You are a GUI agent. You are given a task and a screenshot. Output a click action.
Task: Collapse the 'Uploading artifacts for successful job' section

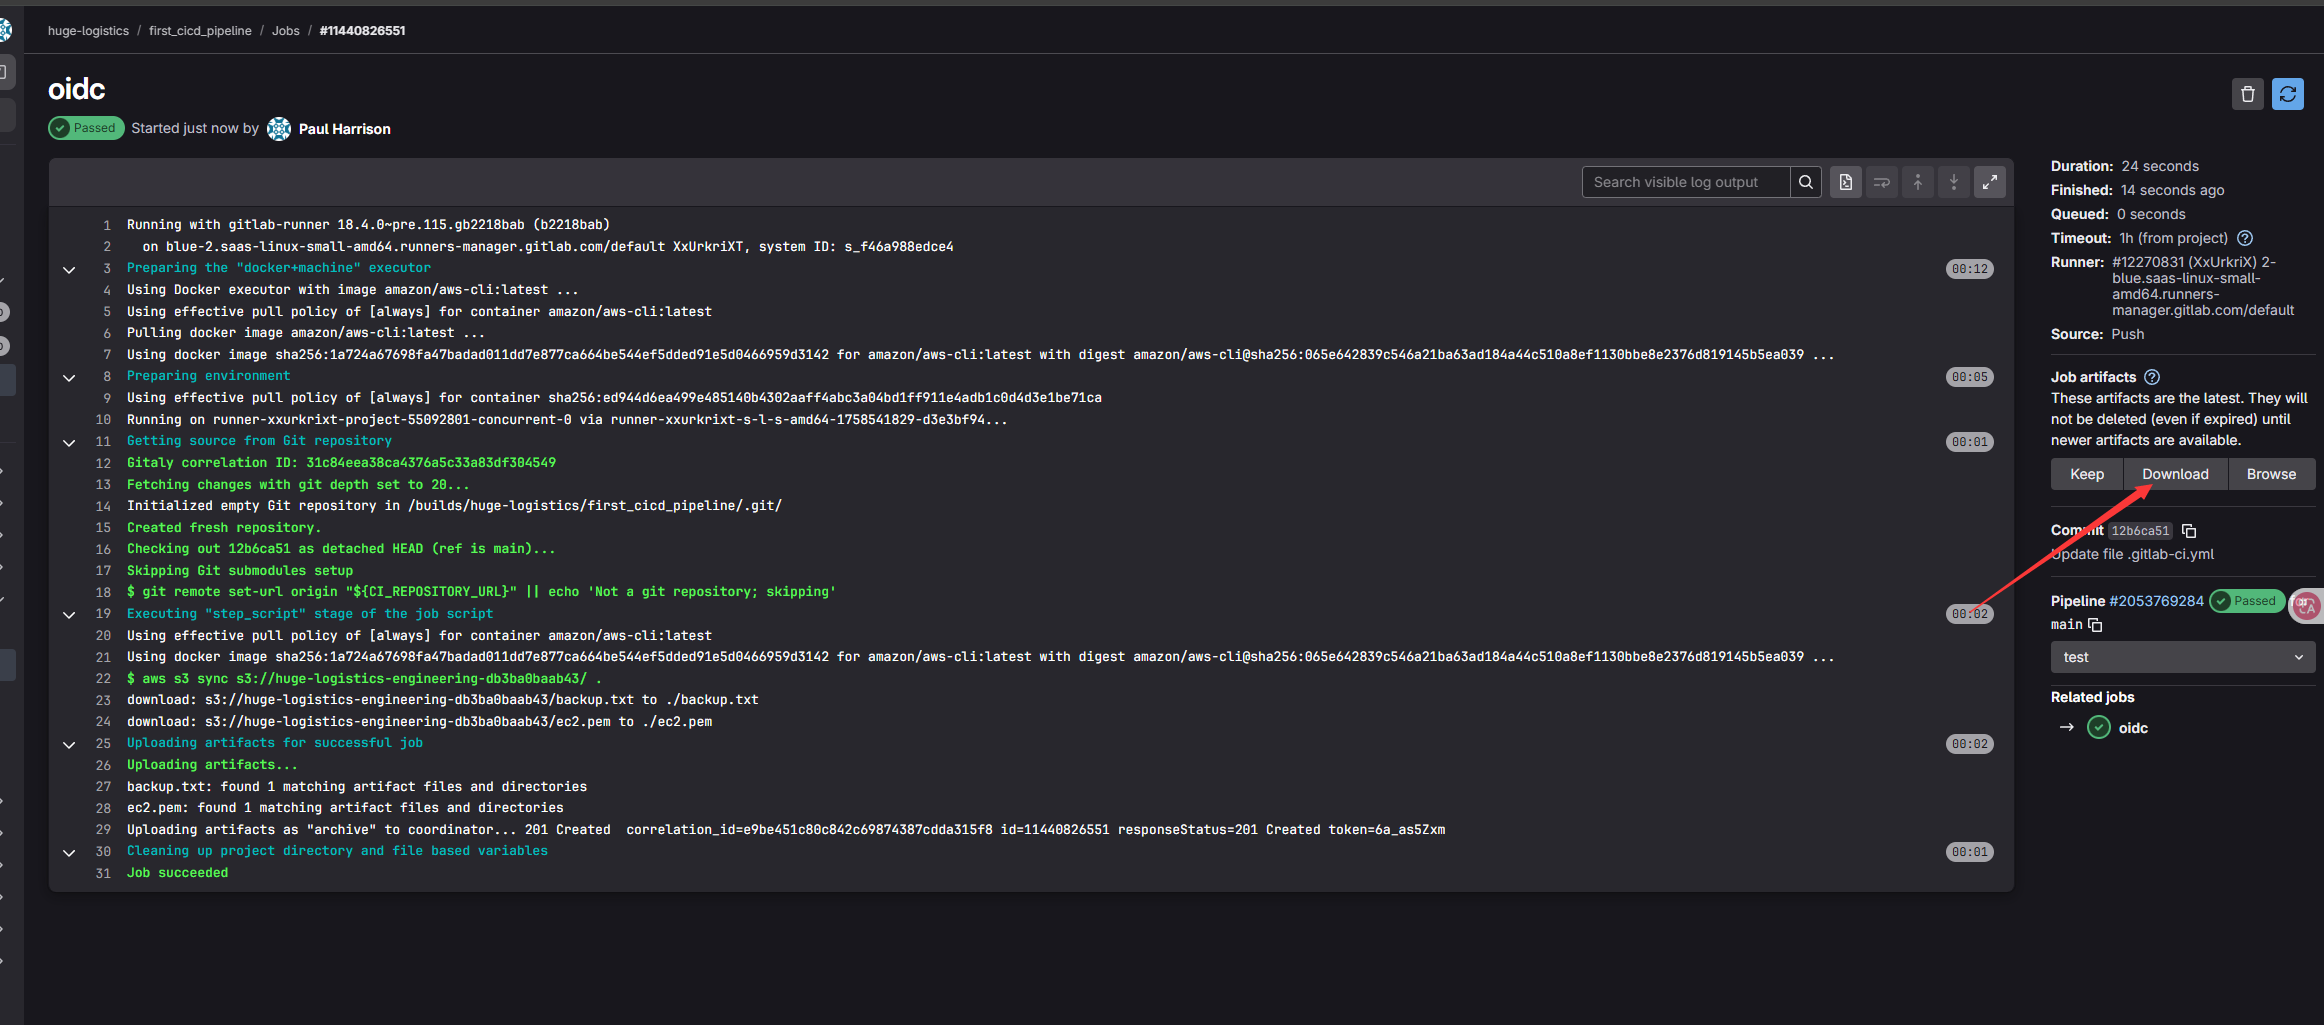coord(69,744)
